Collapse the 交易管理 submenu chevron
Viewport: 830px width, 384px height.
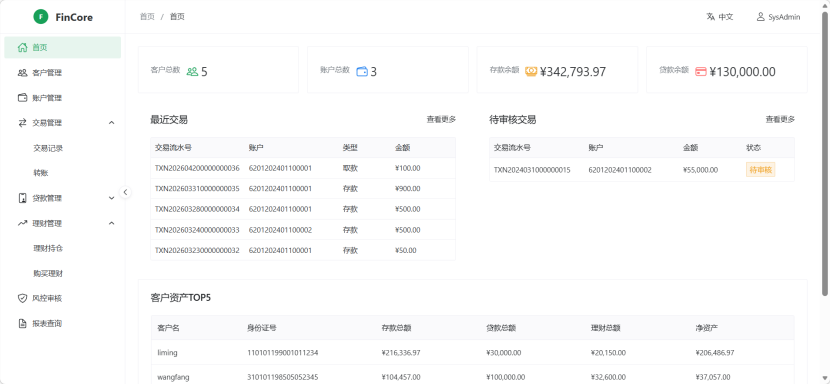112,123
